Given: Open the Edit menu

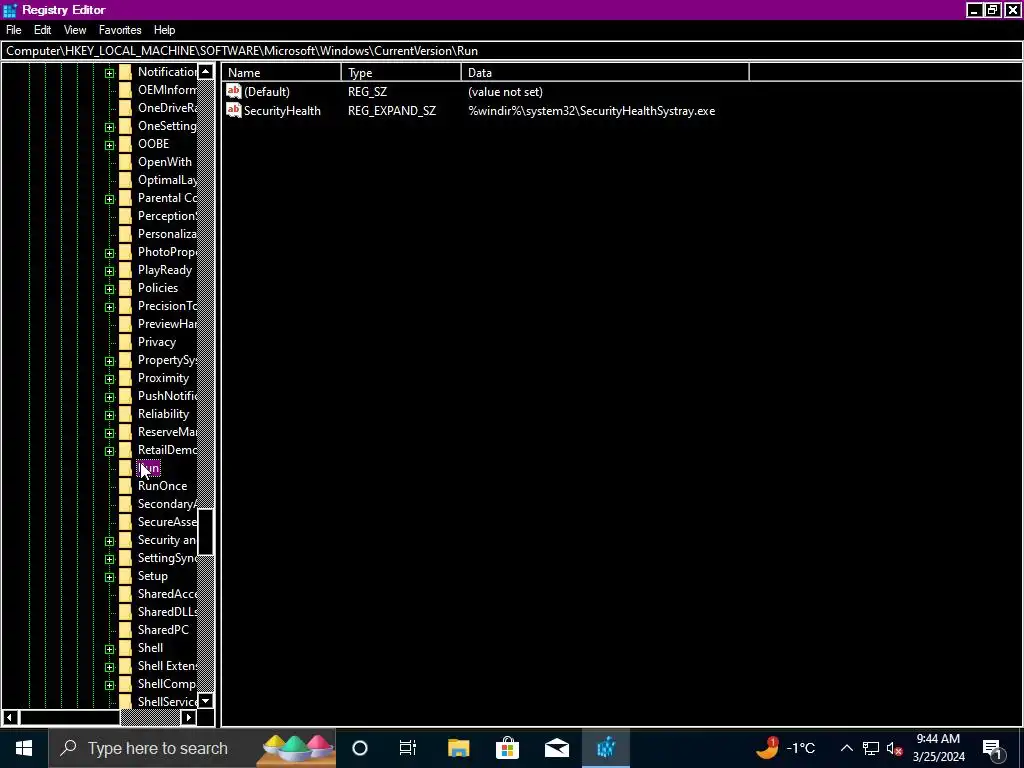Looking at the screenshot, I should pyautogui.click(x=42, y=30).
